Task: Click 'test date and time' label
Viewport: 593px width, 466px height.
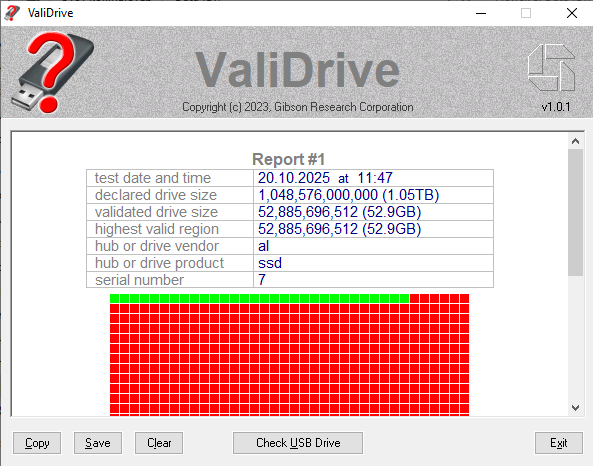Action: point(153,178)
